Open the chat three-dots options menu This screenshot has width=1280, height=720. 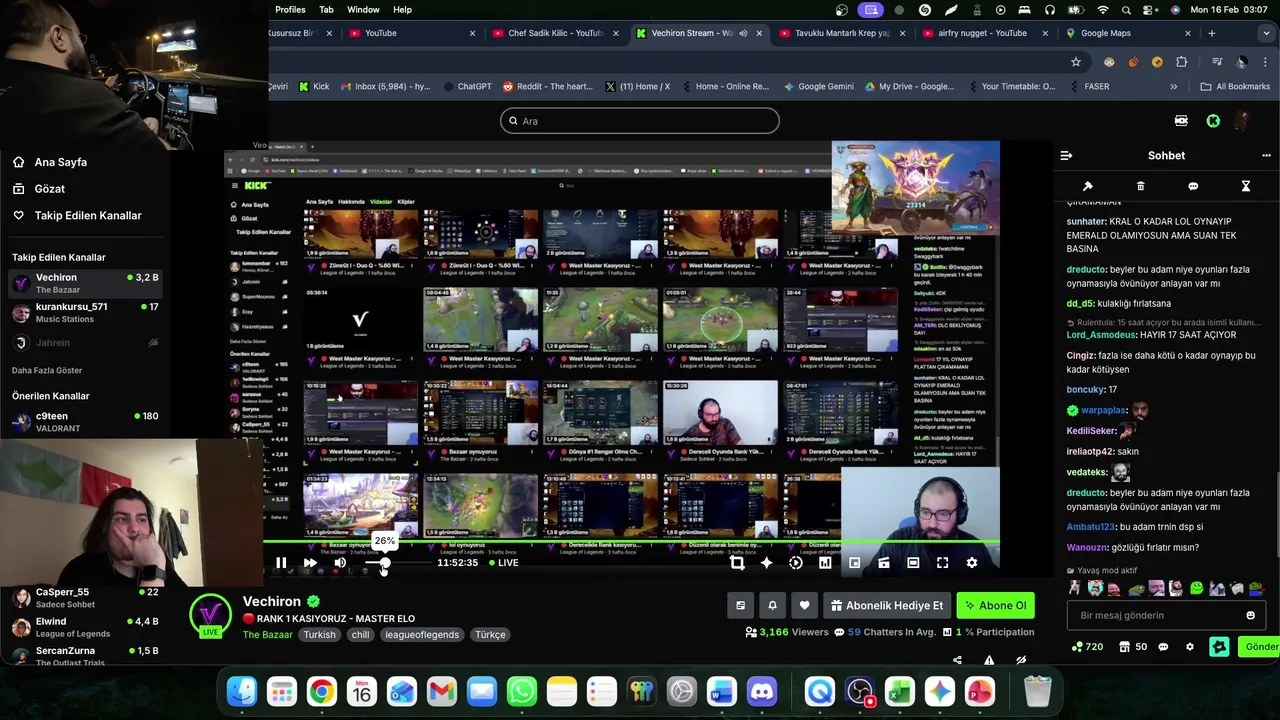1266,155
